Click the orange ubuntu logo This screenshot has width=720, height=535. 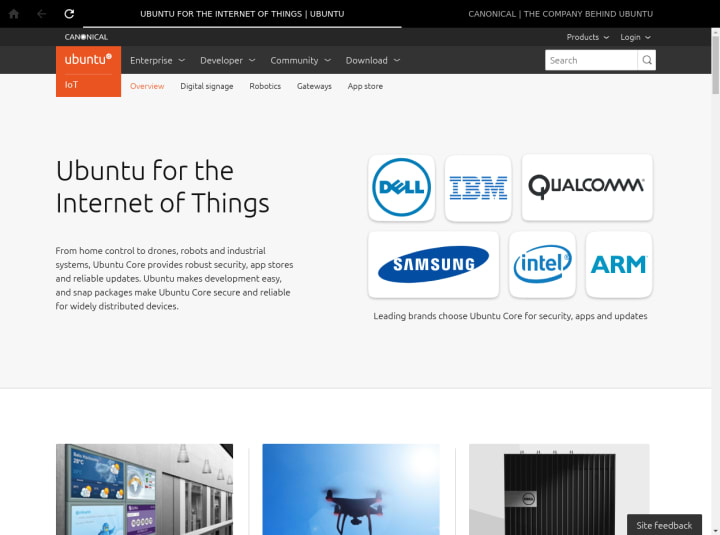click(88, 59)
